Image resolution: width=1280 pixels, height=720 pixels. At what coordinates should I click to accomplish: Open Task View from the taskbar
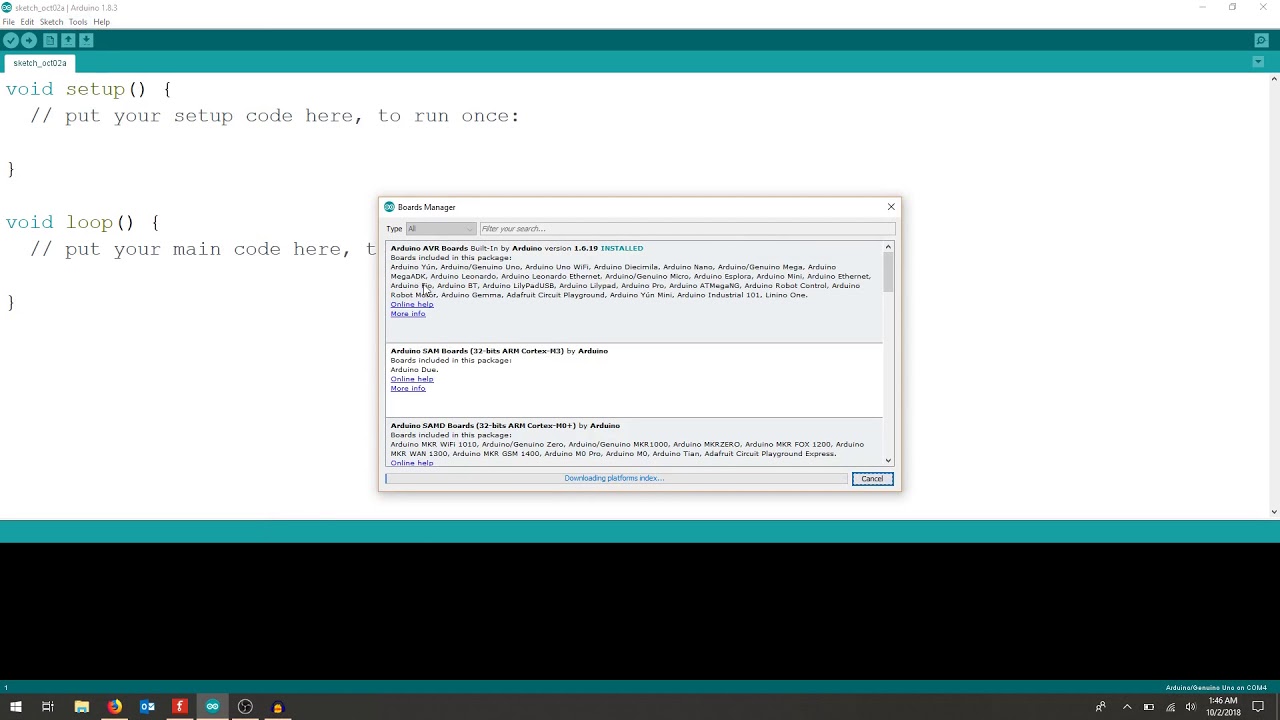coord(48,707)
